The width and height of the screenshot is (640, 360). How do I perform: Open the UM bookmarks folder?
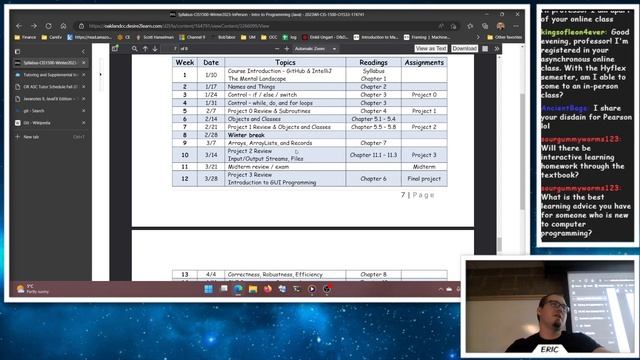(x=249, y=37)
